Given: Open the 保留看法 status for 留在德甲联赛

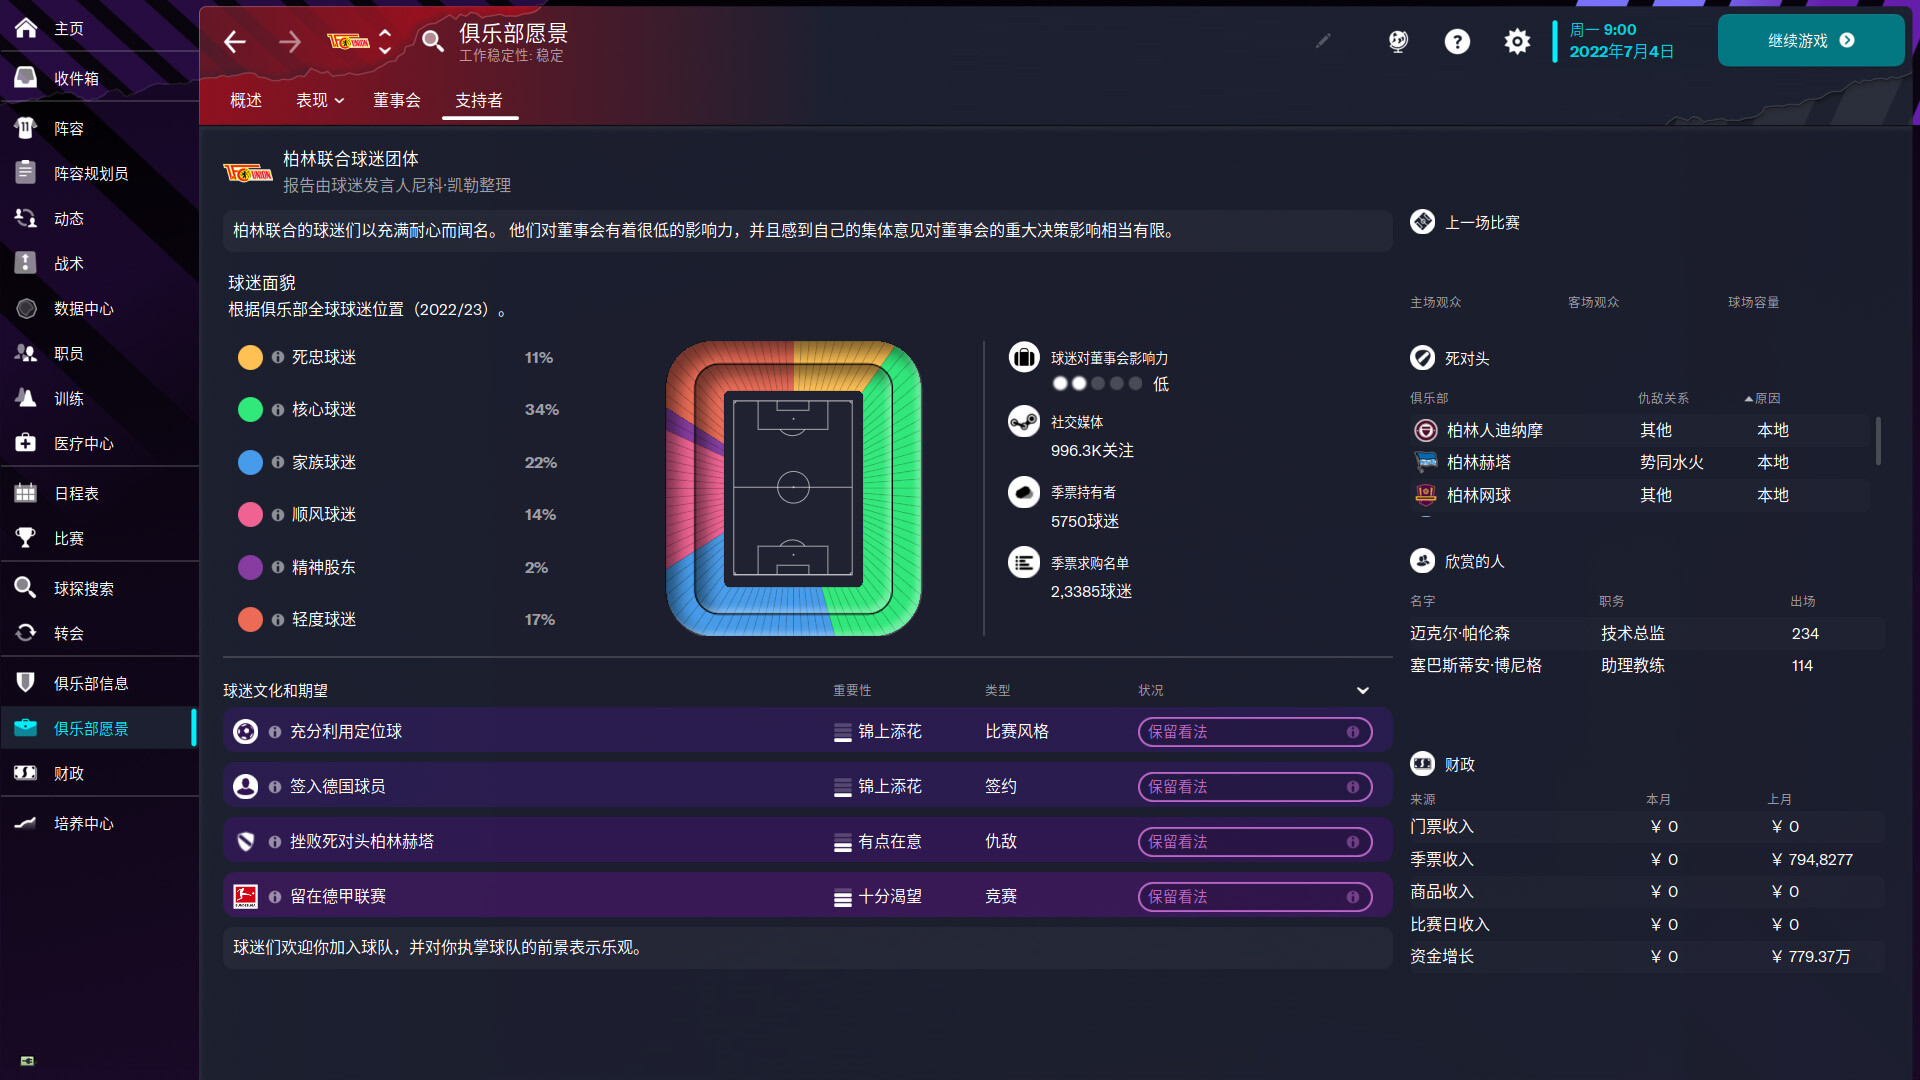Looking at the screenshot, I should [x=1254, y=896].
